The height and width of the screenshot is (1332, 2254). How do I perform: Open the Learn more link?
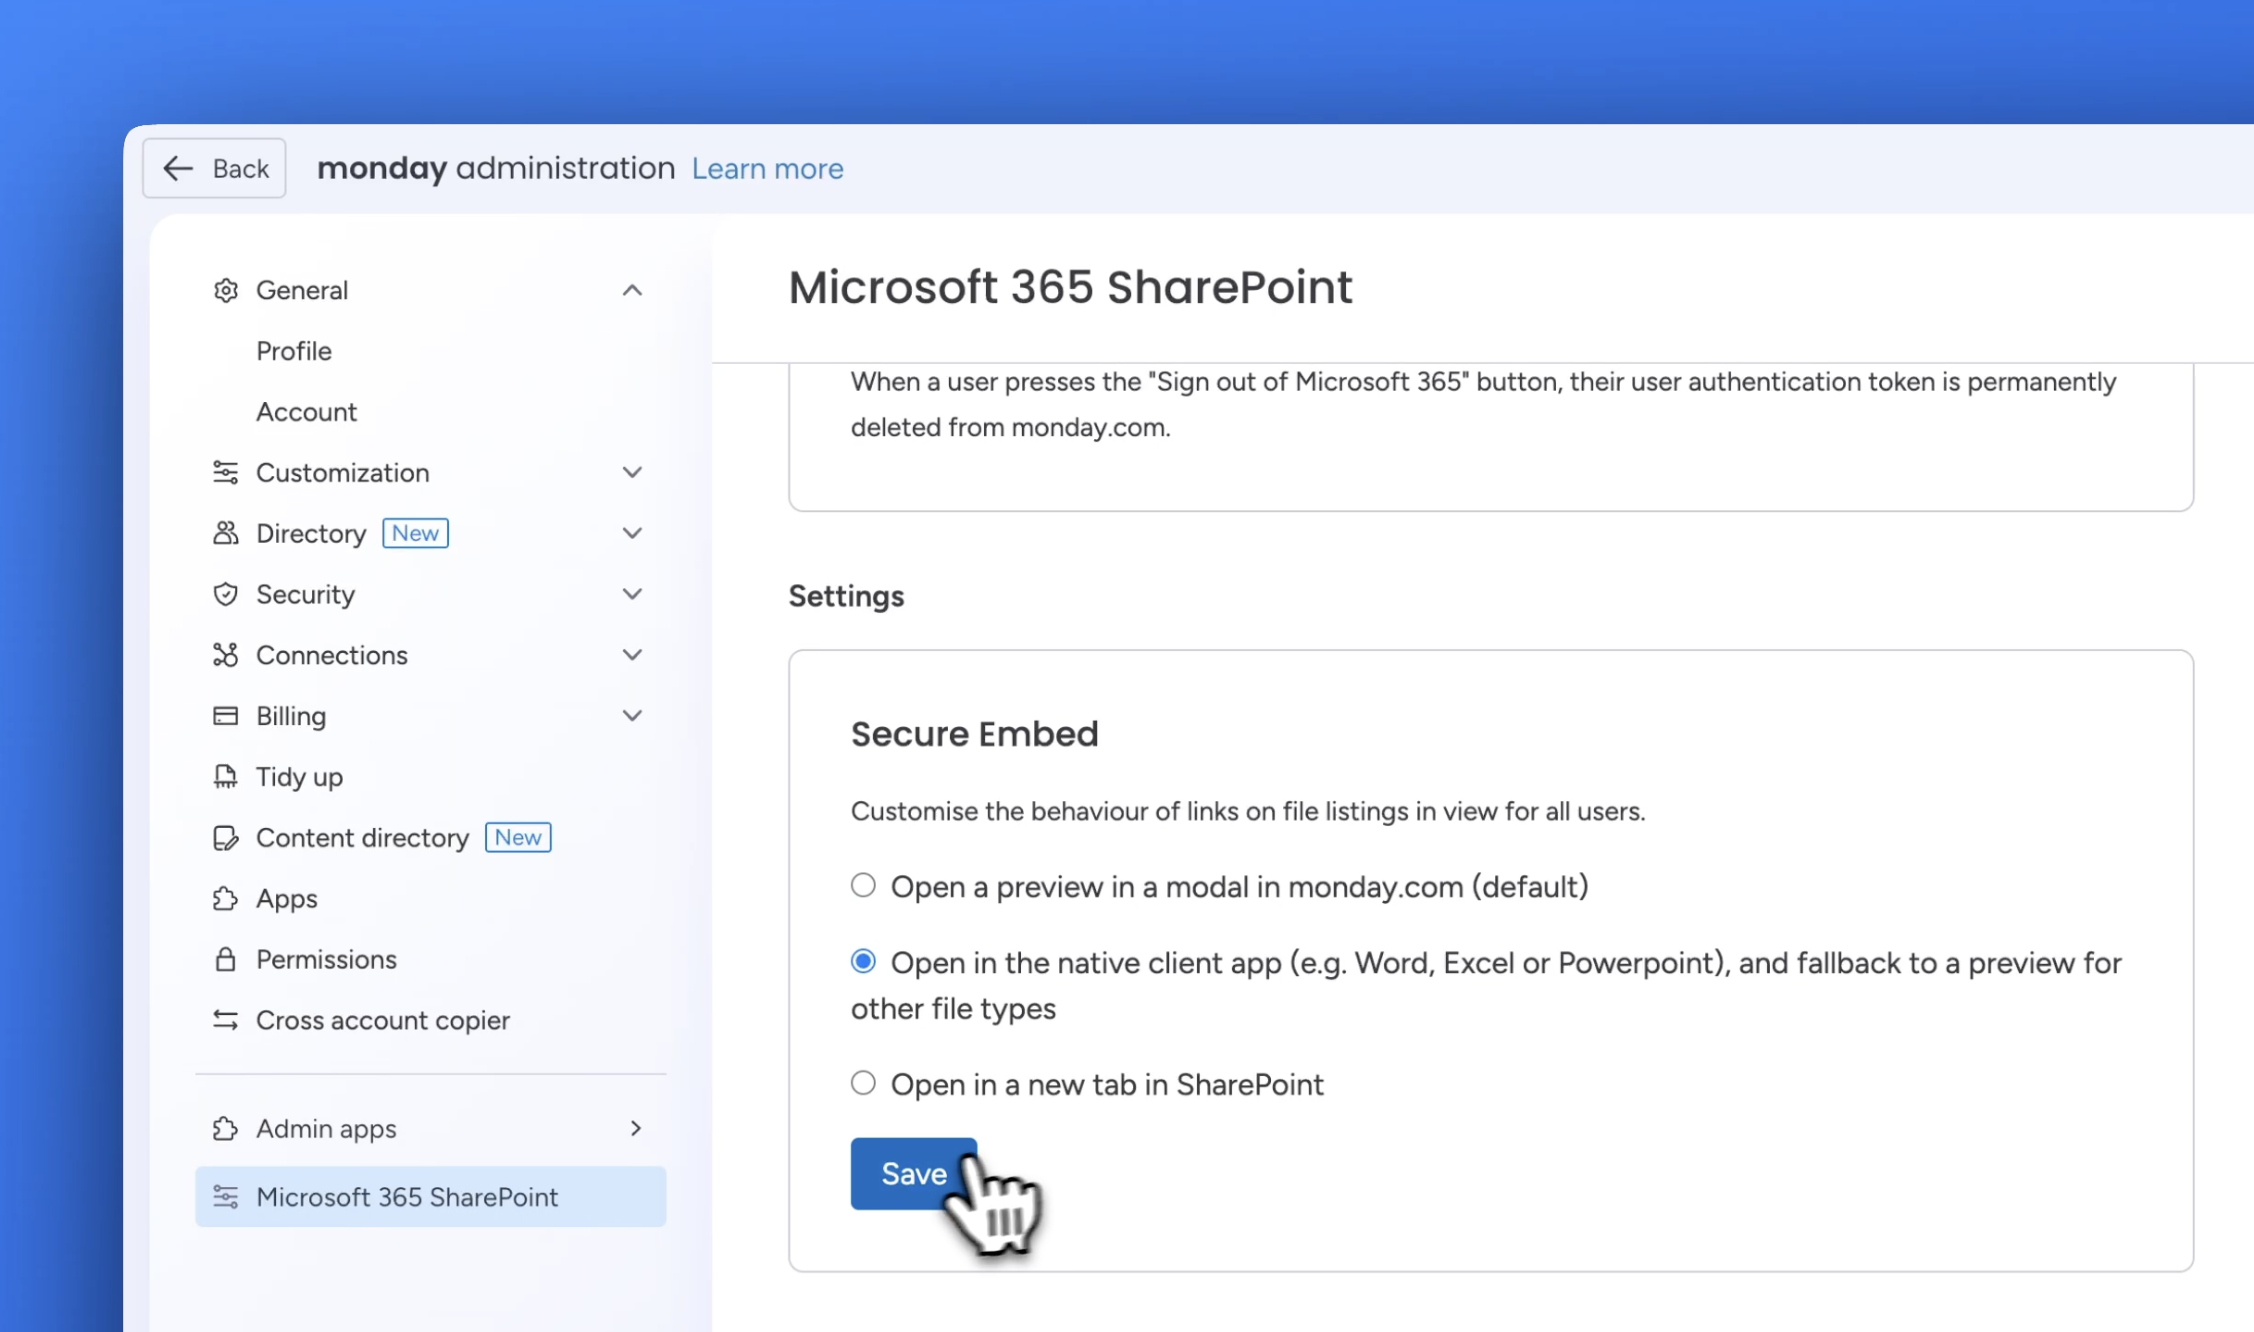click(x=767, y=168)
